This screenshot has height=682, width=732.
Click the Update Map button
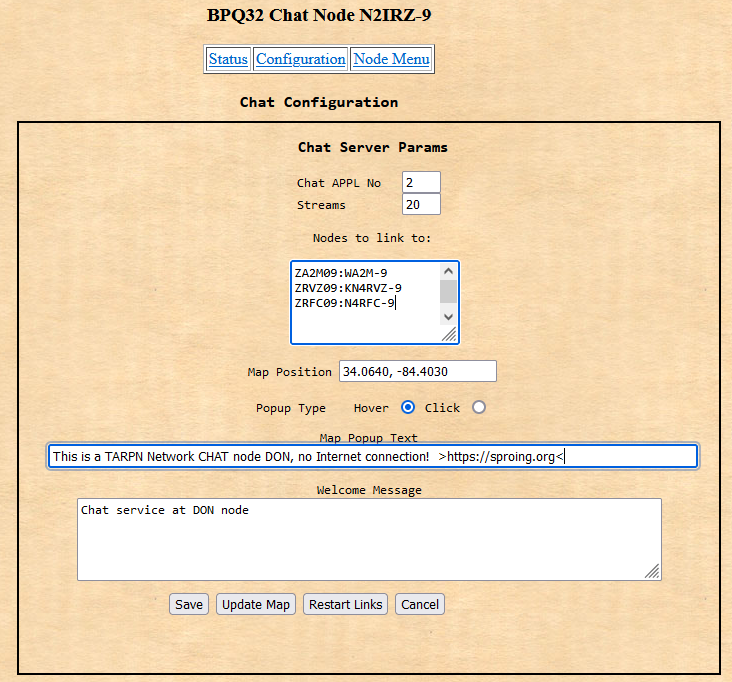pyautogui.click(x=256, y=605)
